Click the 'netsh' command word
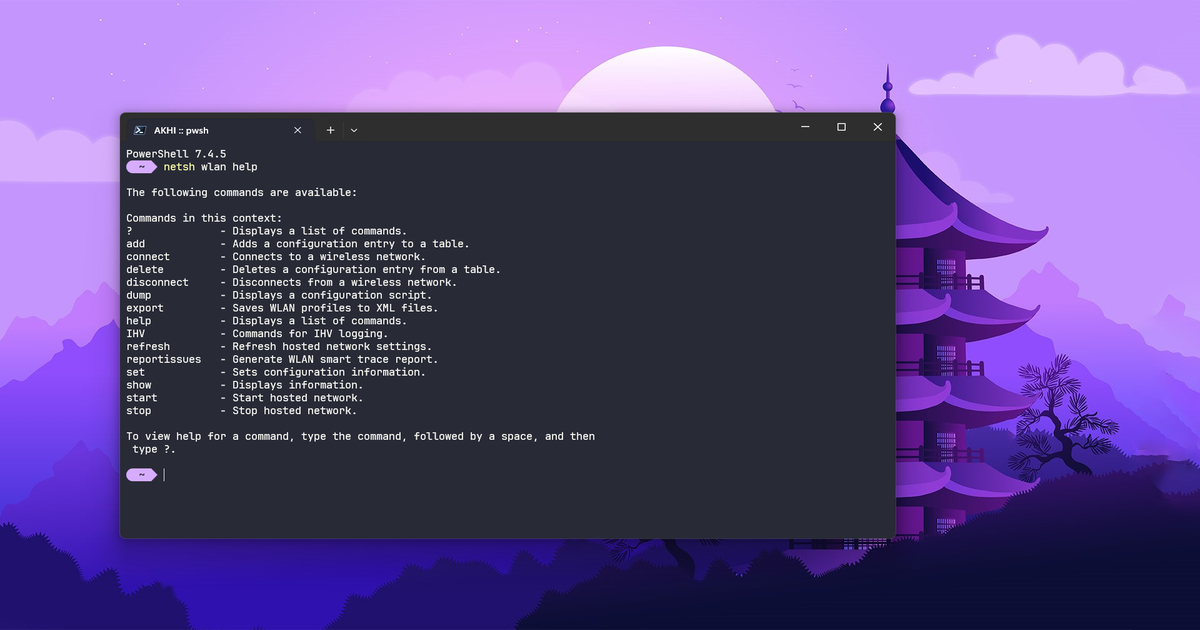This screenshot has width=1200, height=630. point(179,167)
